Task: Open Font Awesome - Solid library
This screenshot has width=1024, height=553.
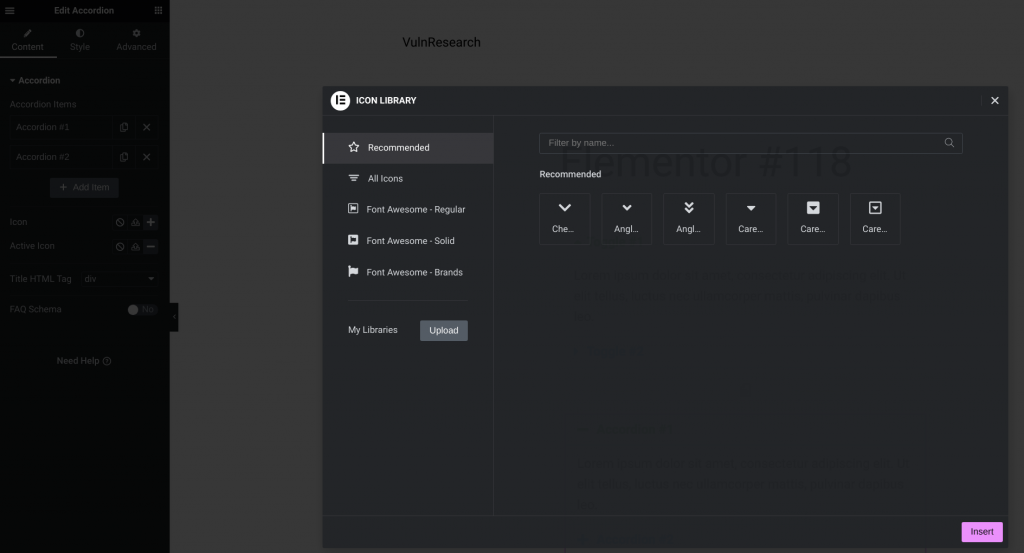Action: click(x=408, y=241)
